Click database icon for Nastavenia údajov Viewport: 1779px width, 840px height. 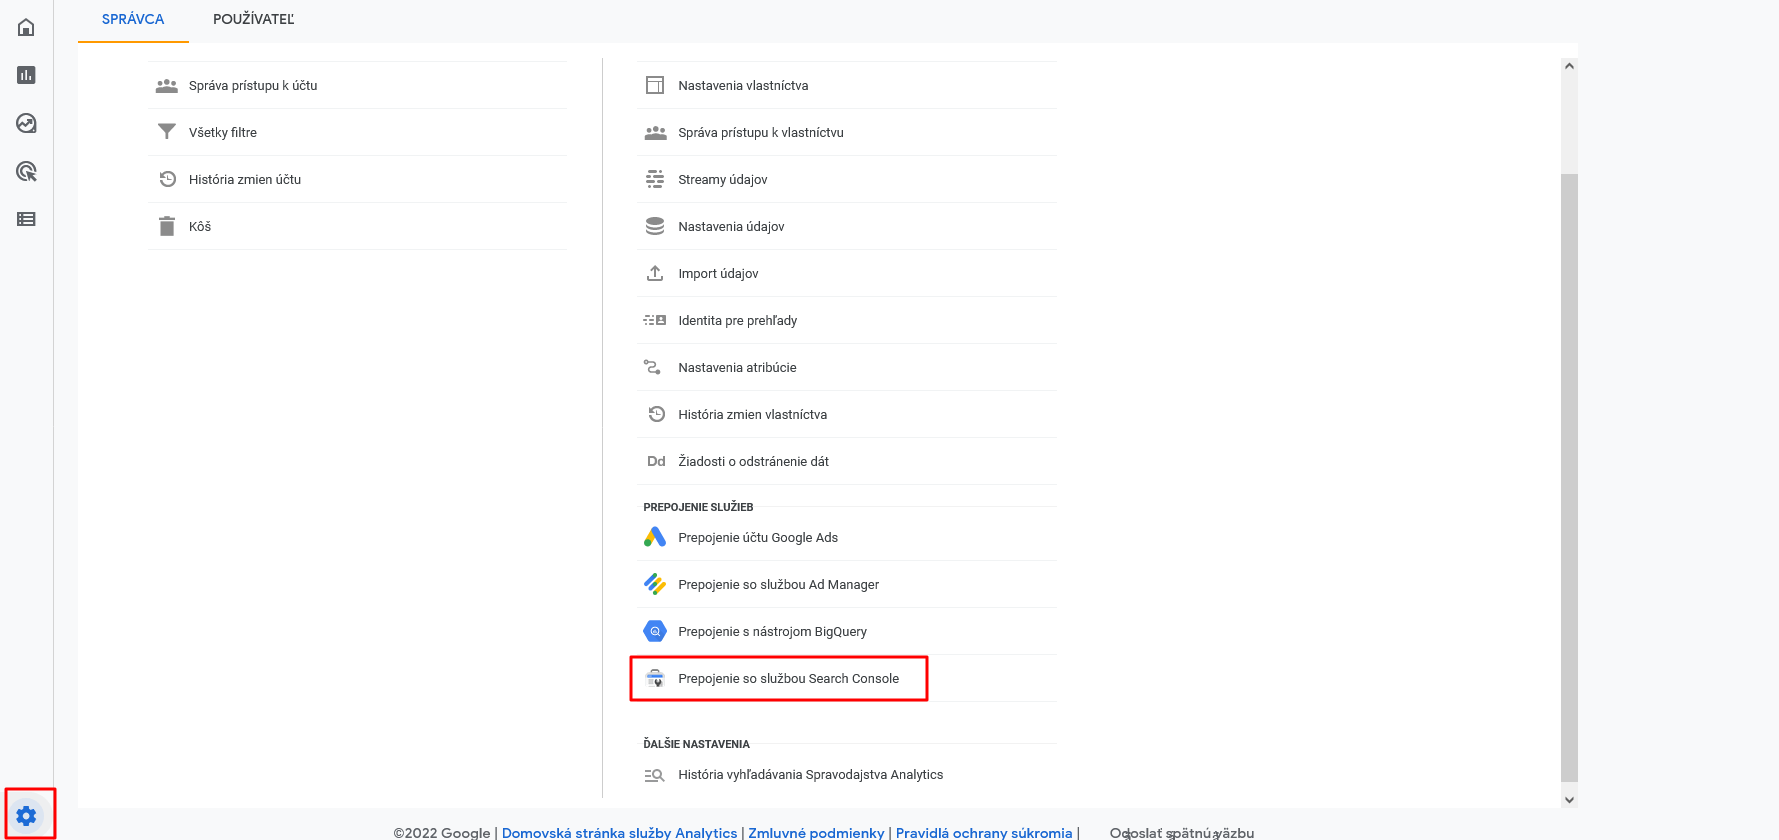tap(655, 226)
